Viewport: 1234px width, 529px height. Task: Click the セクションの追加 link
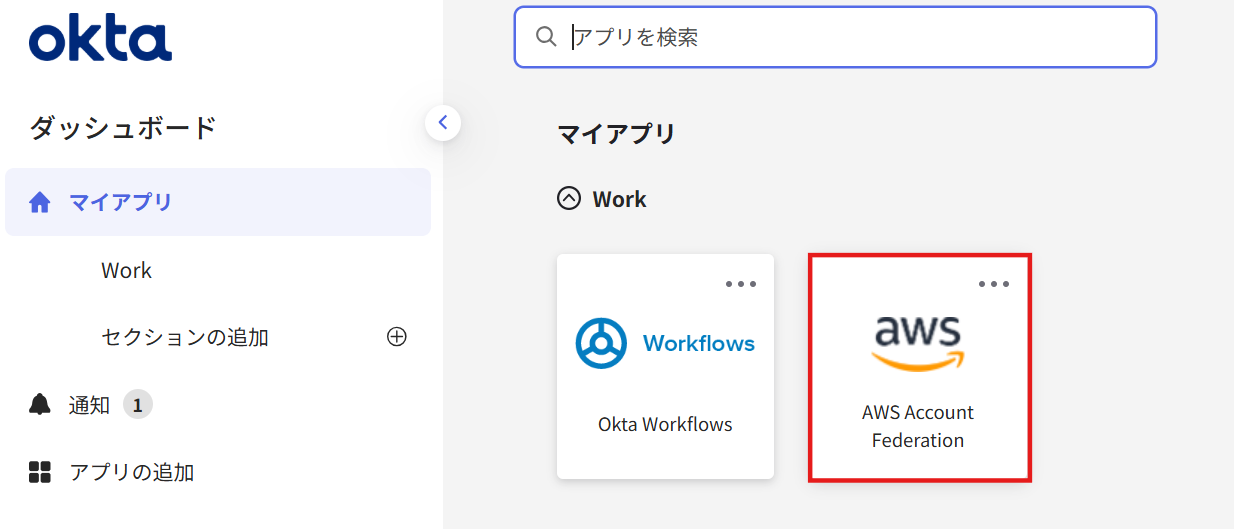(x=185, y=337)
